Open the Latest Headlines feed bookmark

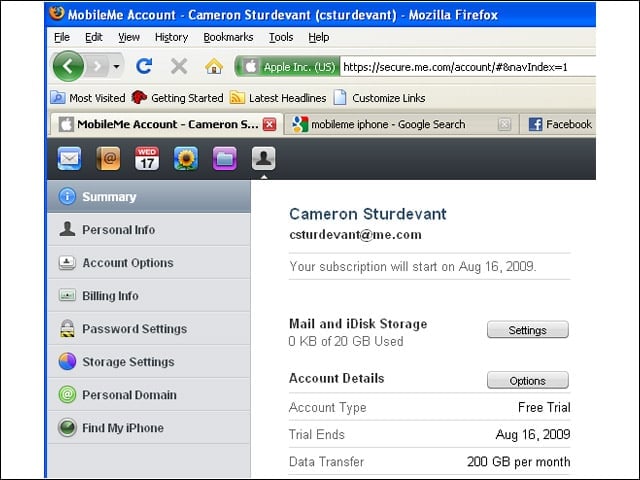(278, 98)
